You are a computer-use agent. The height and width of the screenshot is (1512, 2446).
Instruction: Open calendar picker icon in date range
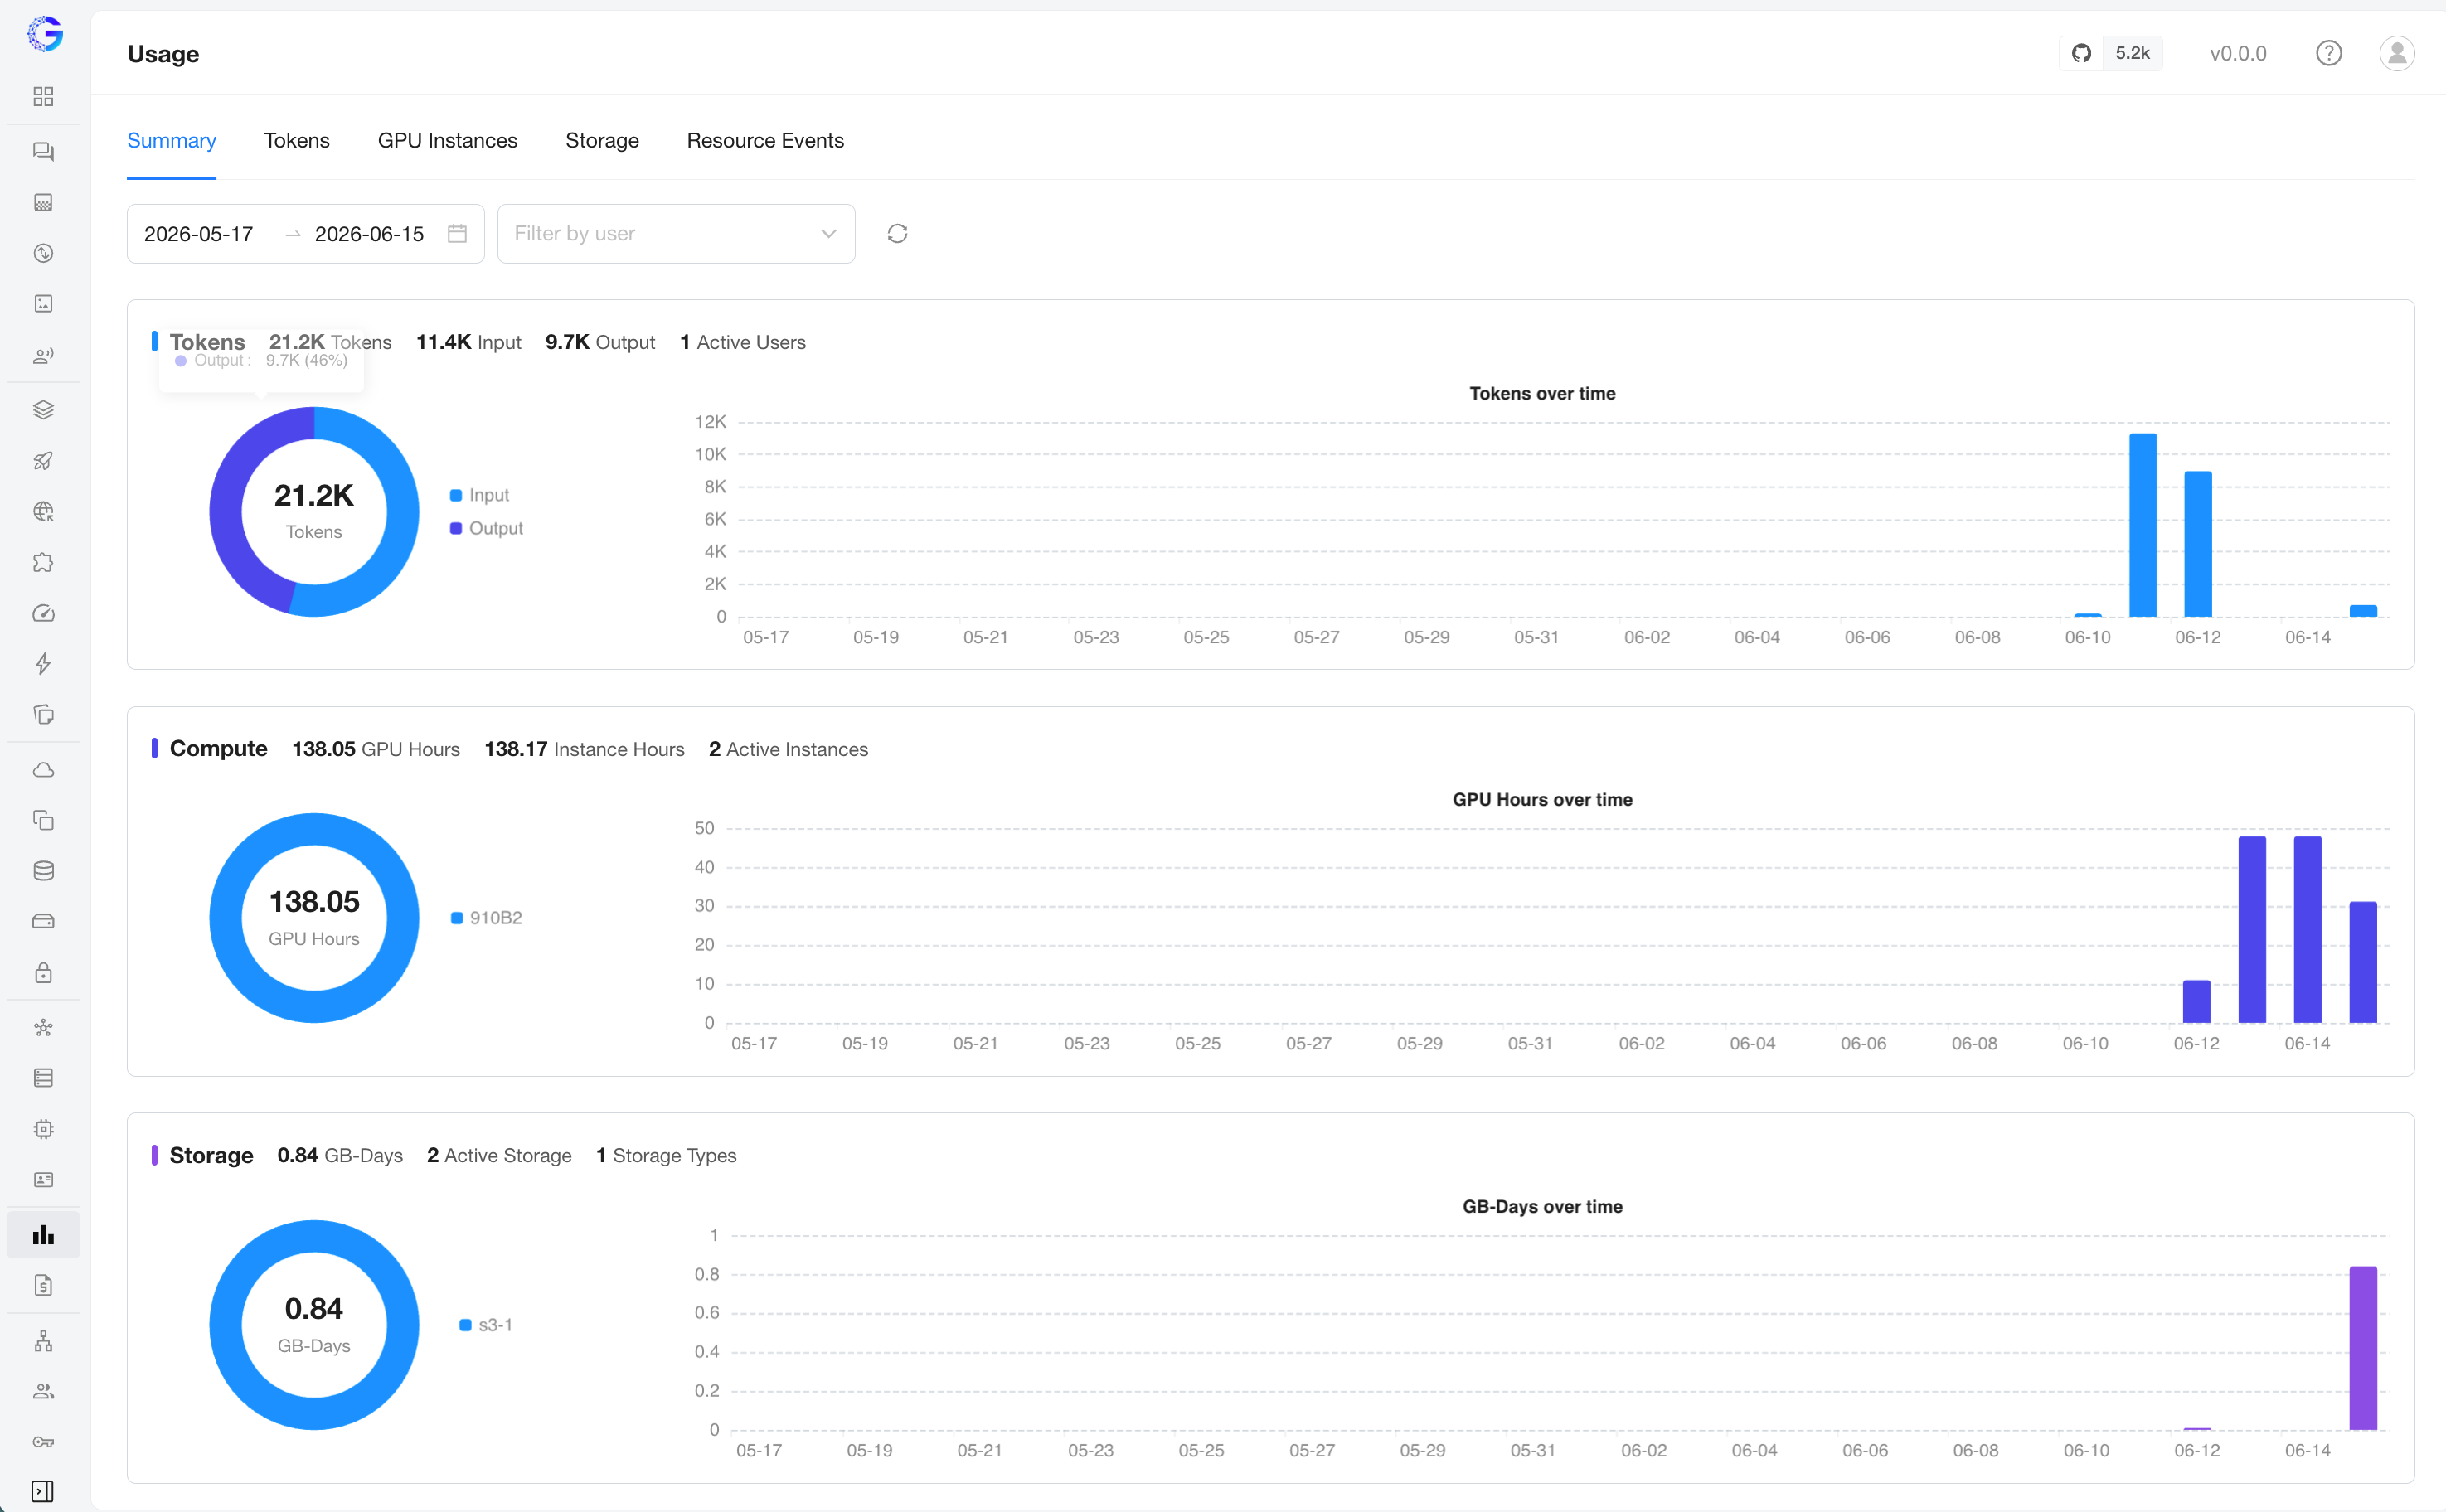(x=457, y=234)
